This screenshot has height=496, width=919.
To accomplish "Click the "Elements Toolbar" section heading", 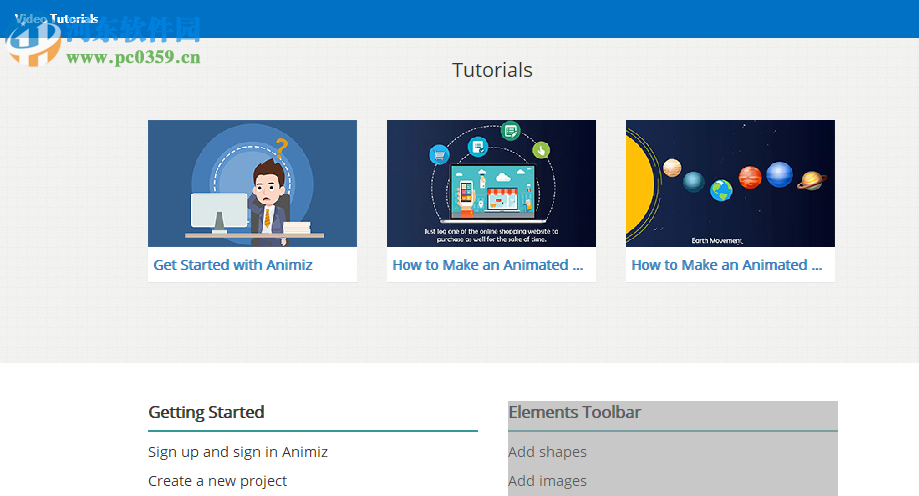I will (574, 412).
